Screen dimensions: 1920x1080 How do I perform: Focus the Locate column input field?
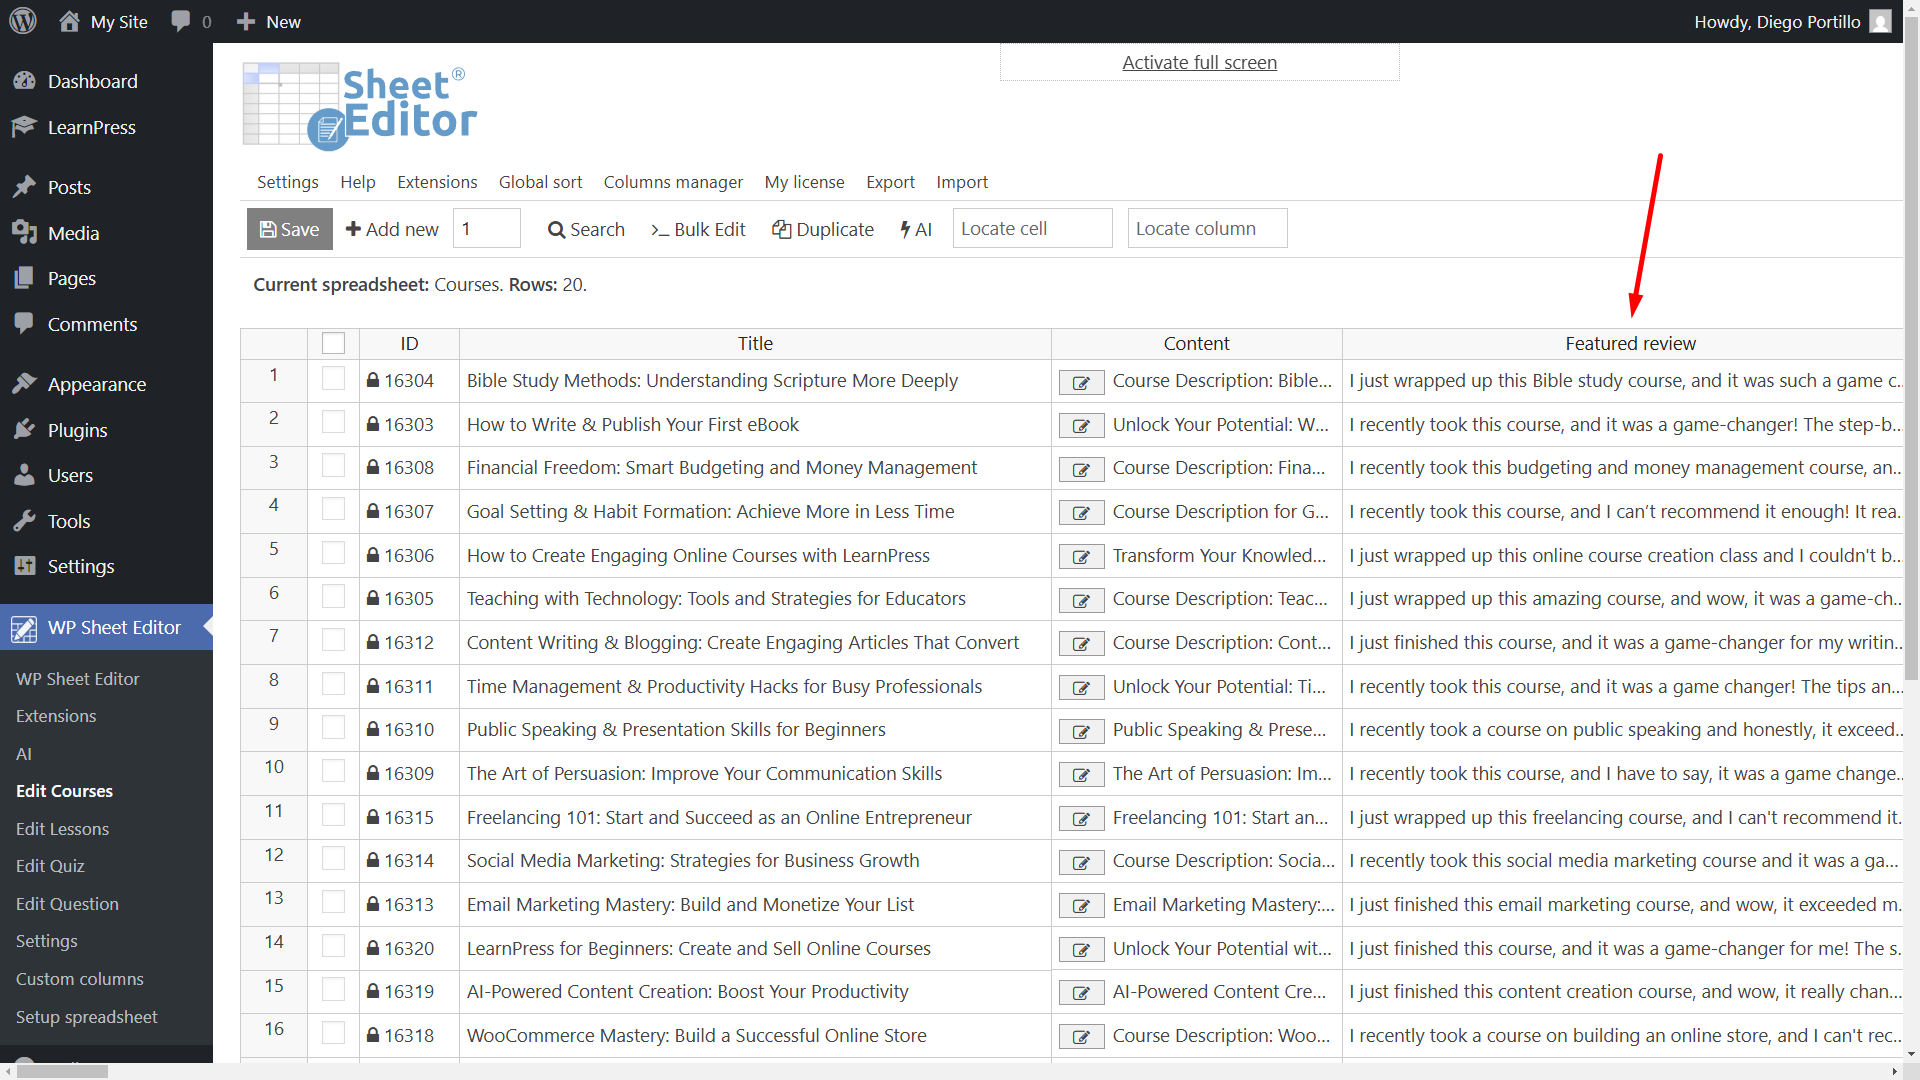pyautogui.click(x=1207, y=228)
